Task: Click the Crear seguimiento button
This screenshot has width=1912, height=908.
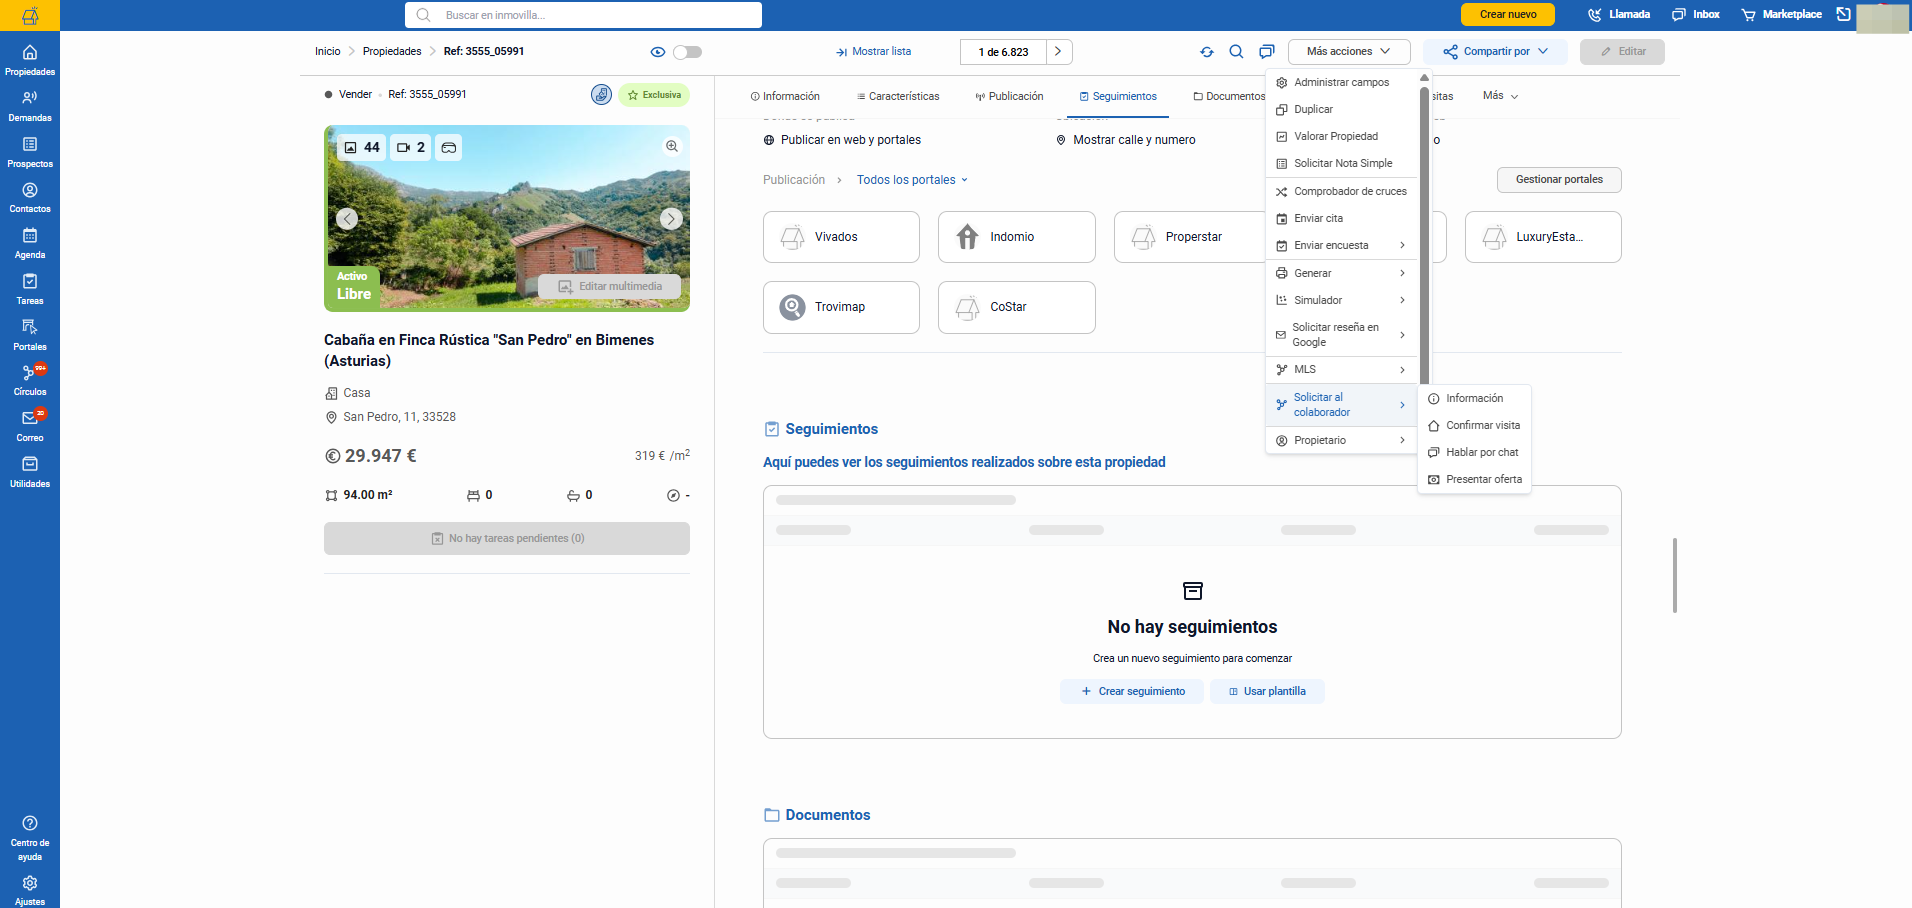Action: pyautogui.click(x=1132, y=692)
